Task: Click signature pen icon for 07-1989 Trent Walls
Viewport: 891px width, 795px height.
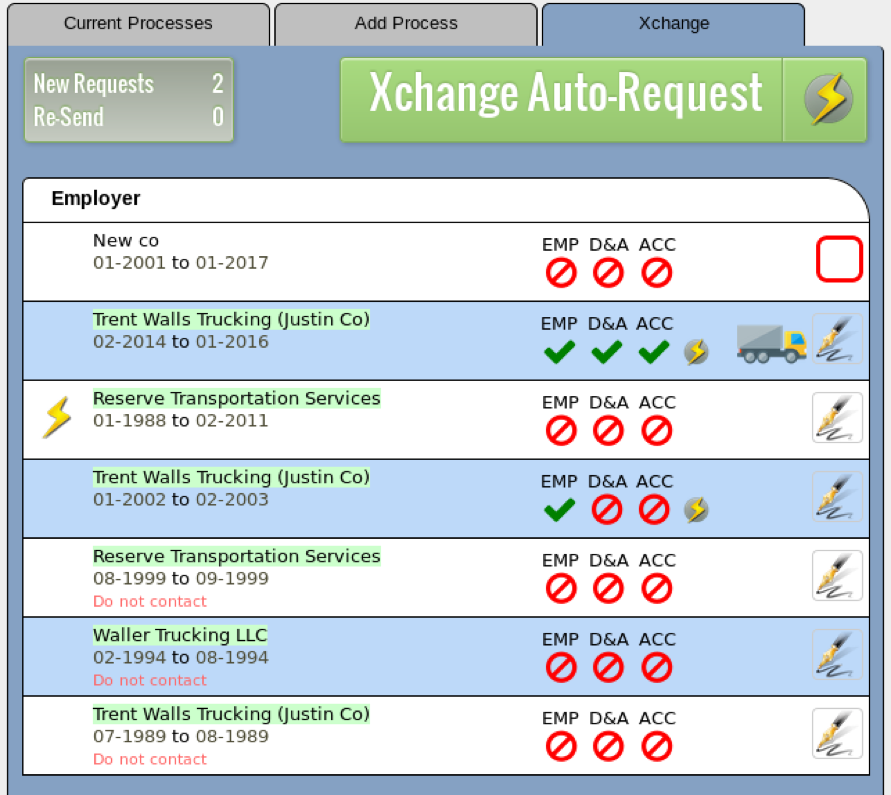Action: pyautogui.click(x=837, y=734)
